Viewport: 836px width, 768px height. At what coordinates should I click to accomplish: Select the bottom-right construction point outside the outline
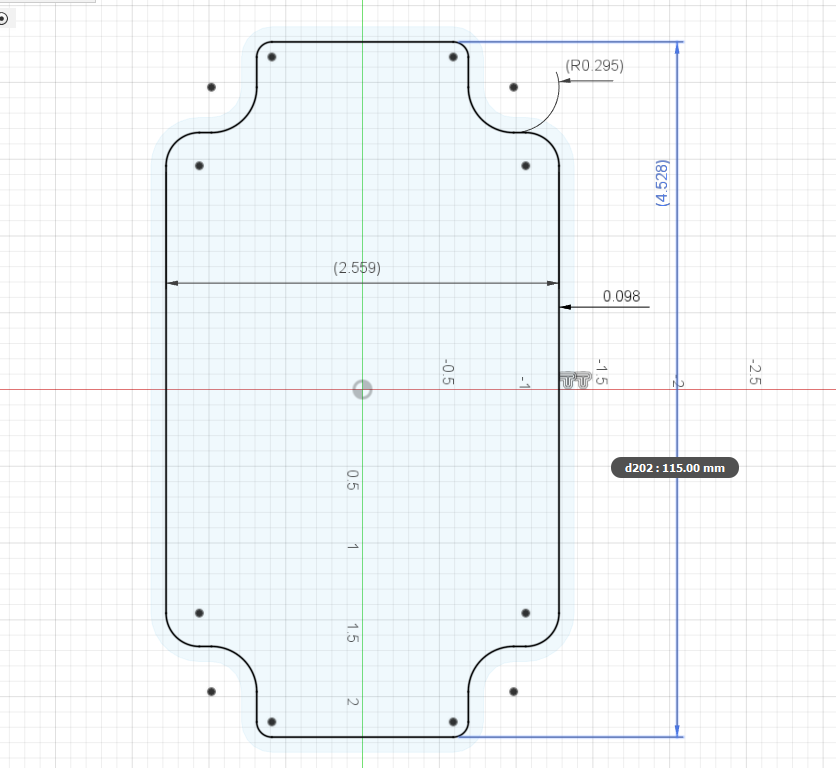pyautogui.click(x=513, y=691)
